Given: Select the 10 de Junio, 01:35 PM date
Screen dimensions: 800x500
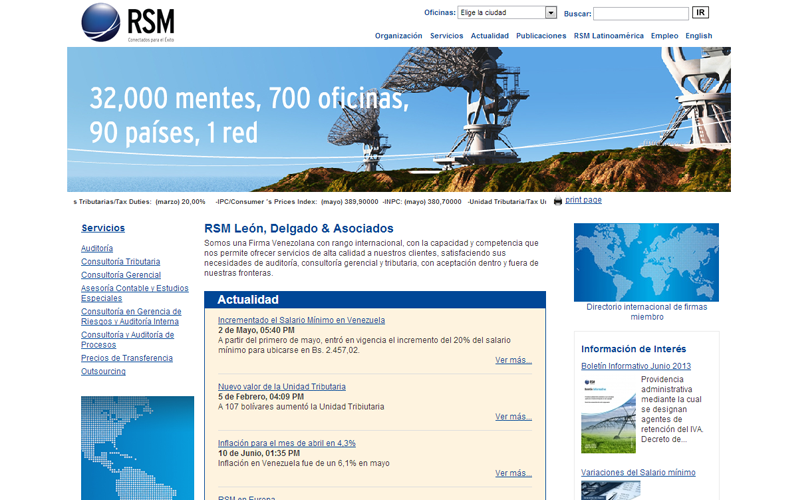Looking at the screenshot, I should coord(259,453).
